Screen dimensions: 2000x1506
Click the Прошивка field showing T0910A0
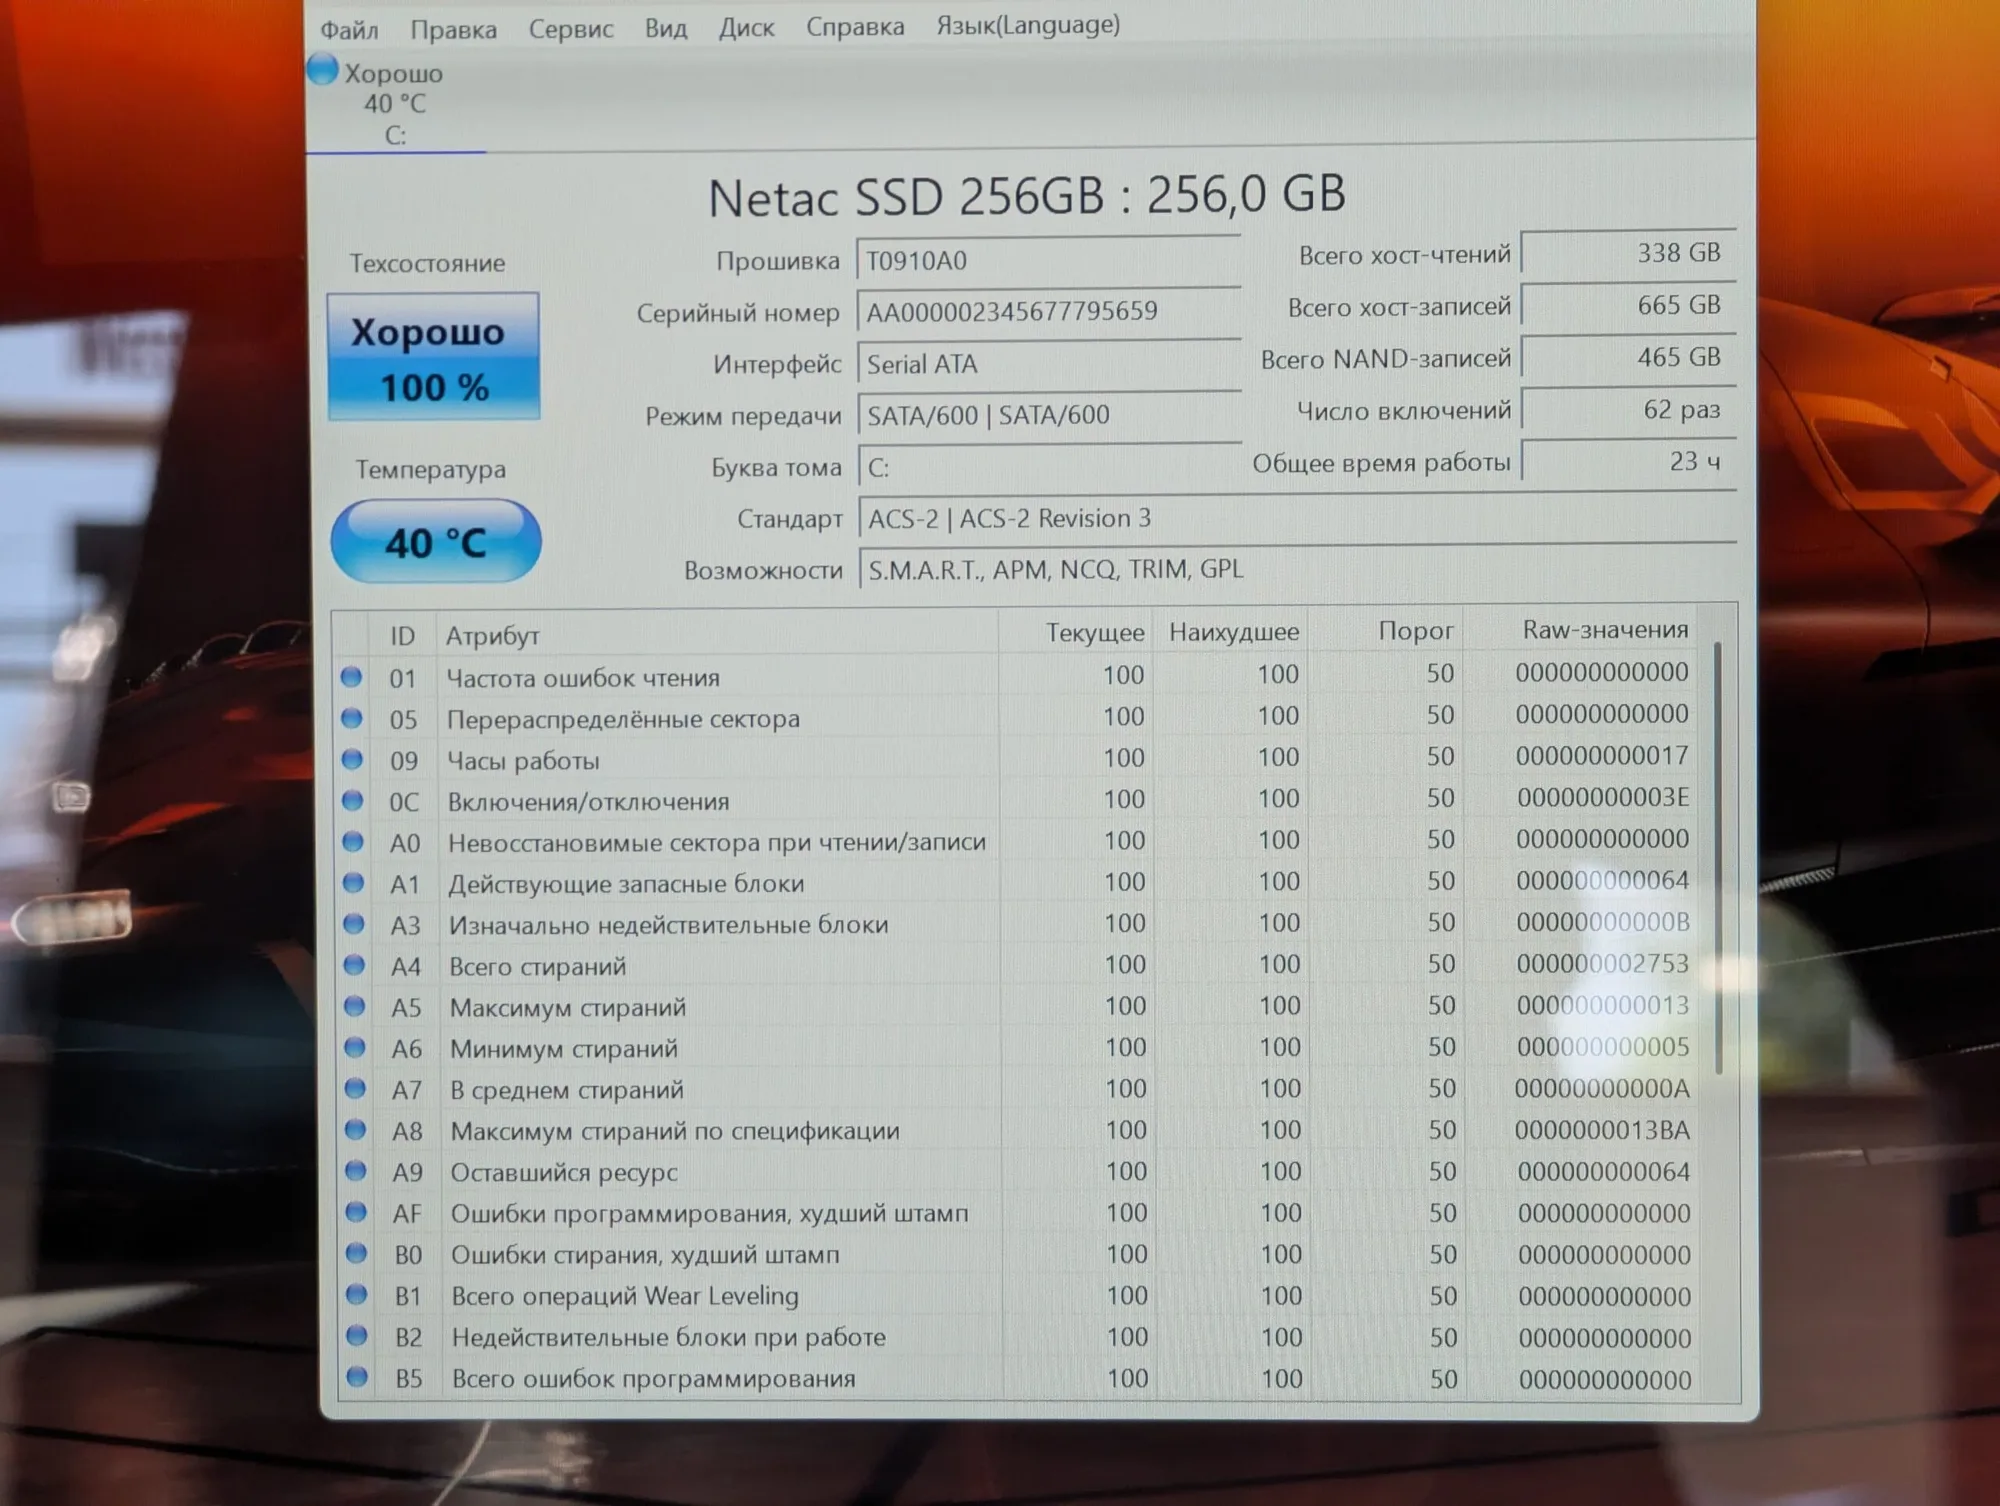click(1048, 260)
